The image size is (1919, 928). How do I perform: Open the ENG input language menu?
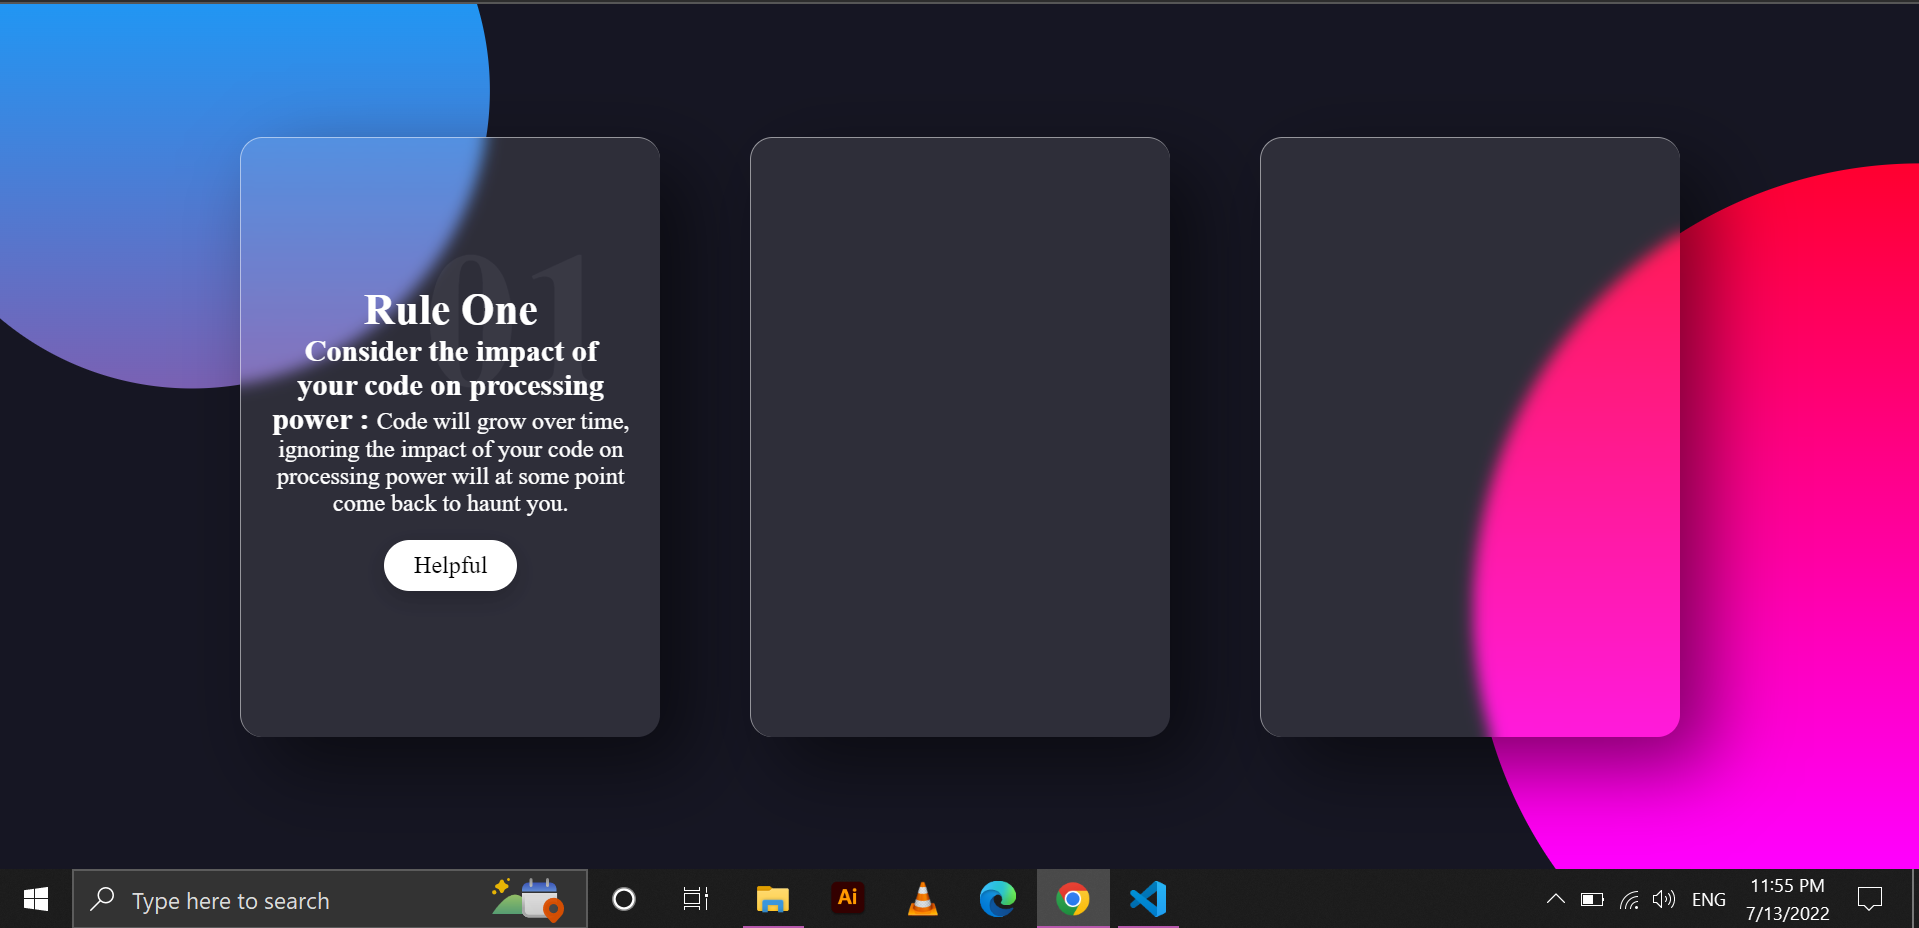1708,900
